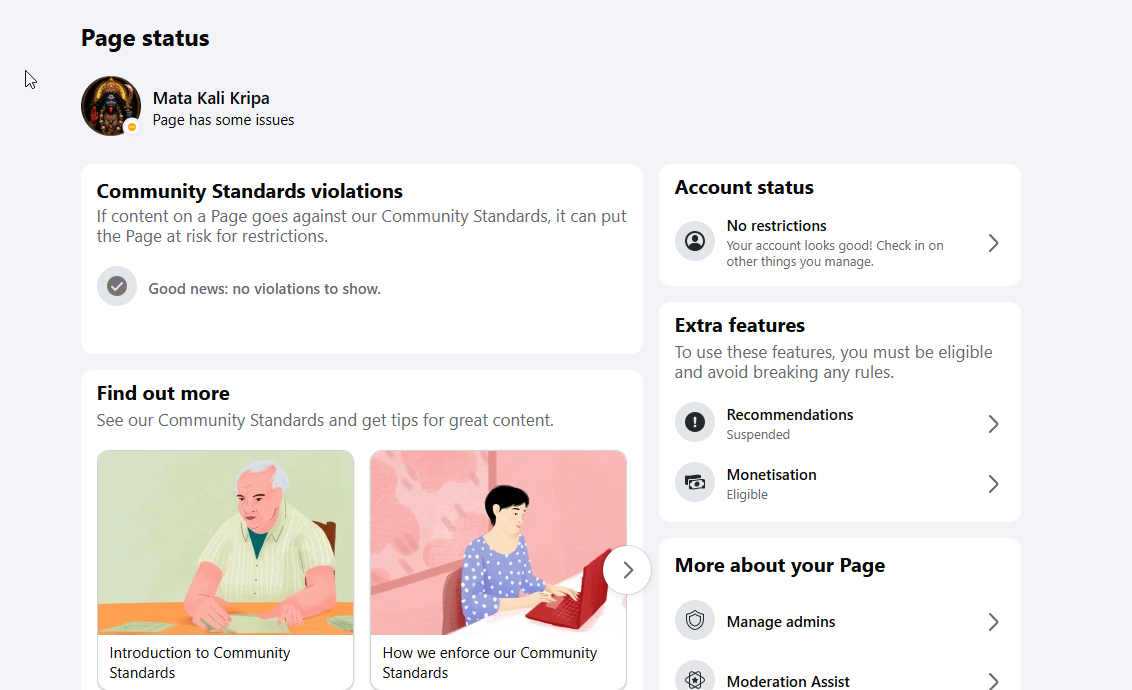
Task: Expand the No restrictions account status chevron
Action: coord(993,243)
